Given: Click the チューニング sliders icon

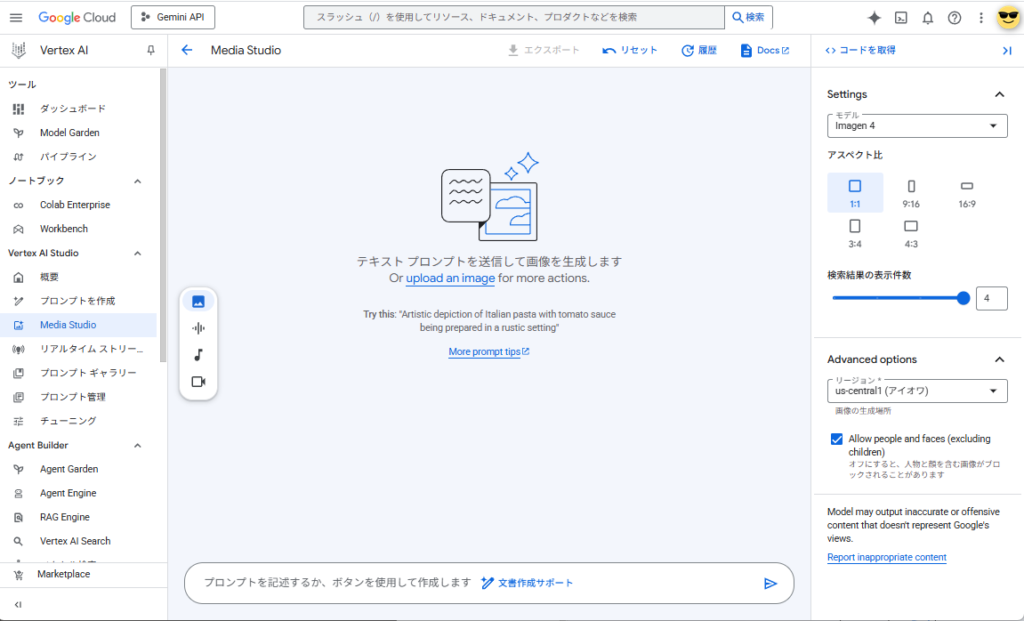Looking at the screenshot, I should 18,421.
